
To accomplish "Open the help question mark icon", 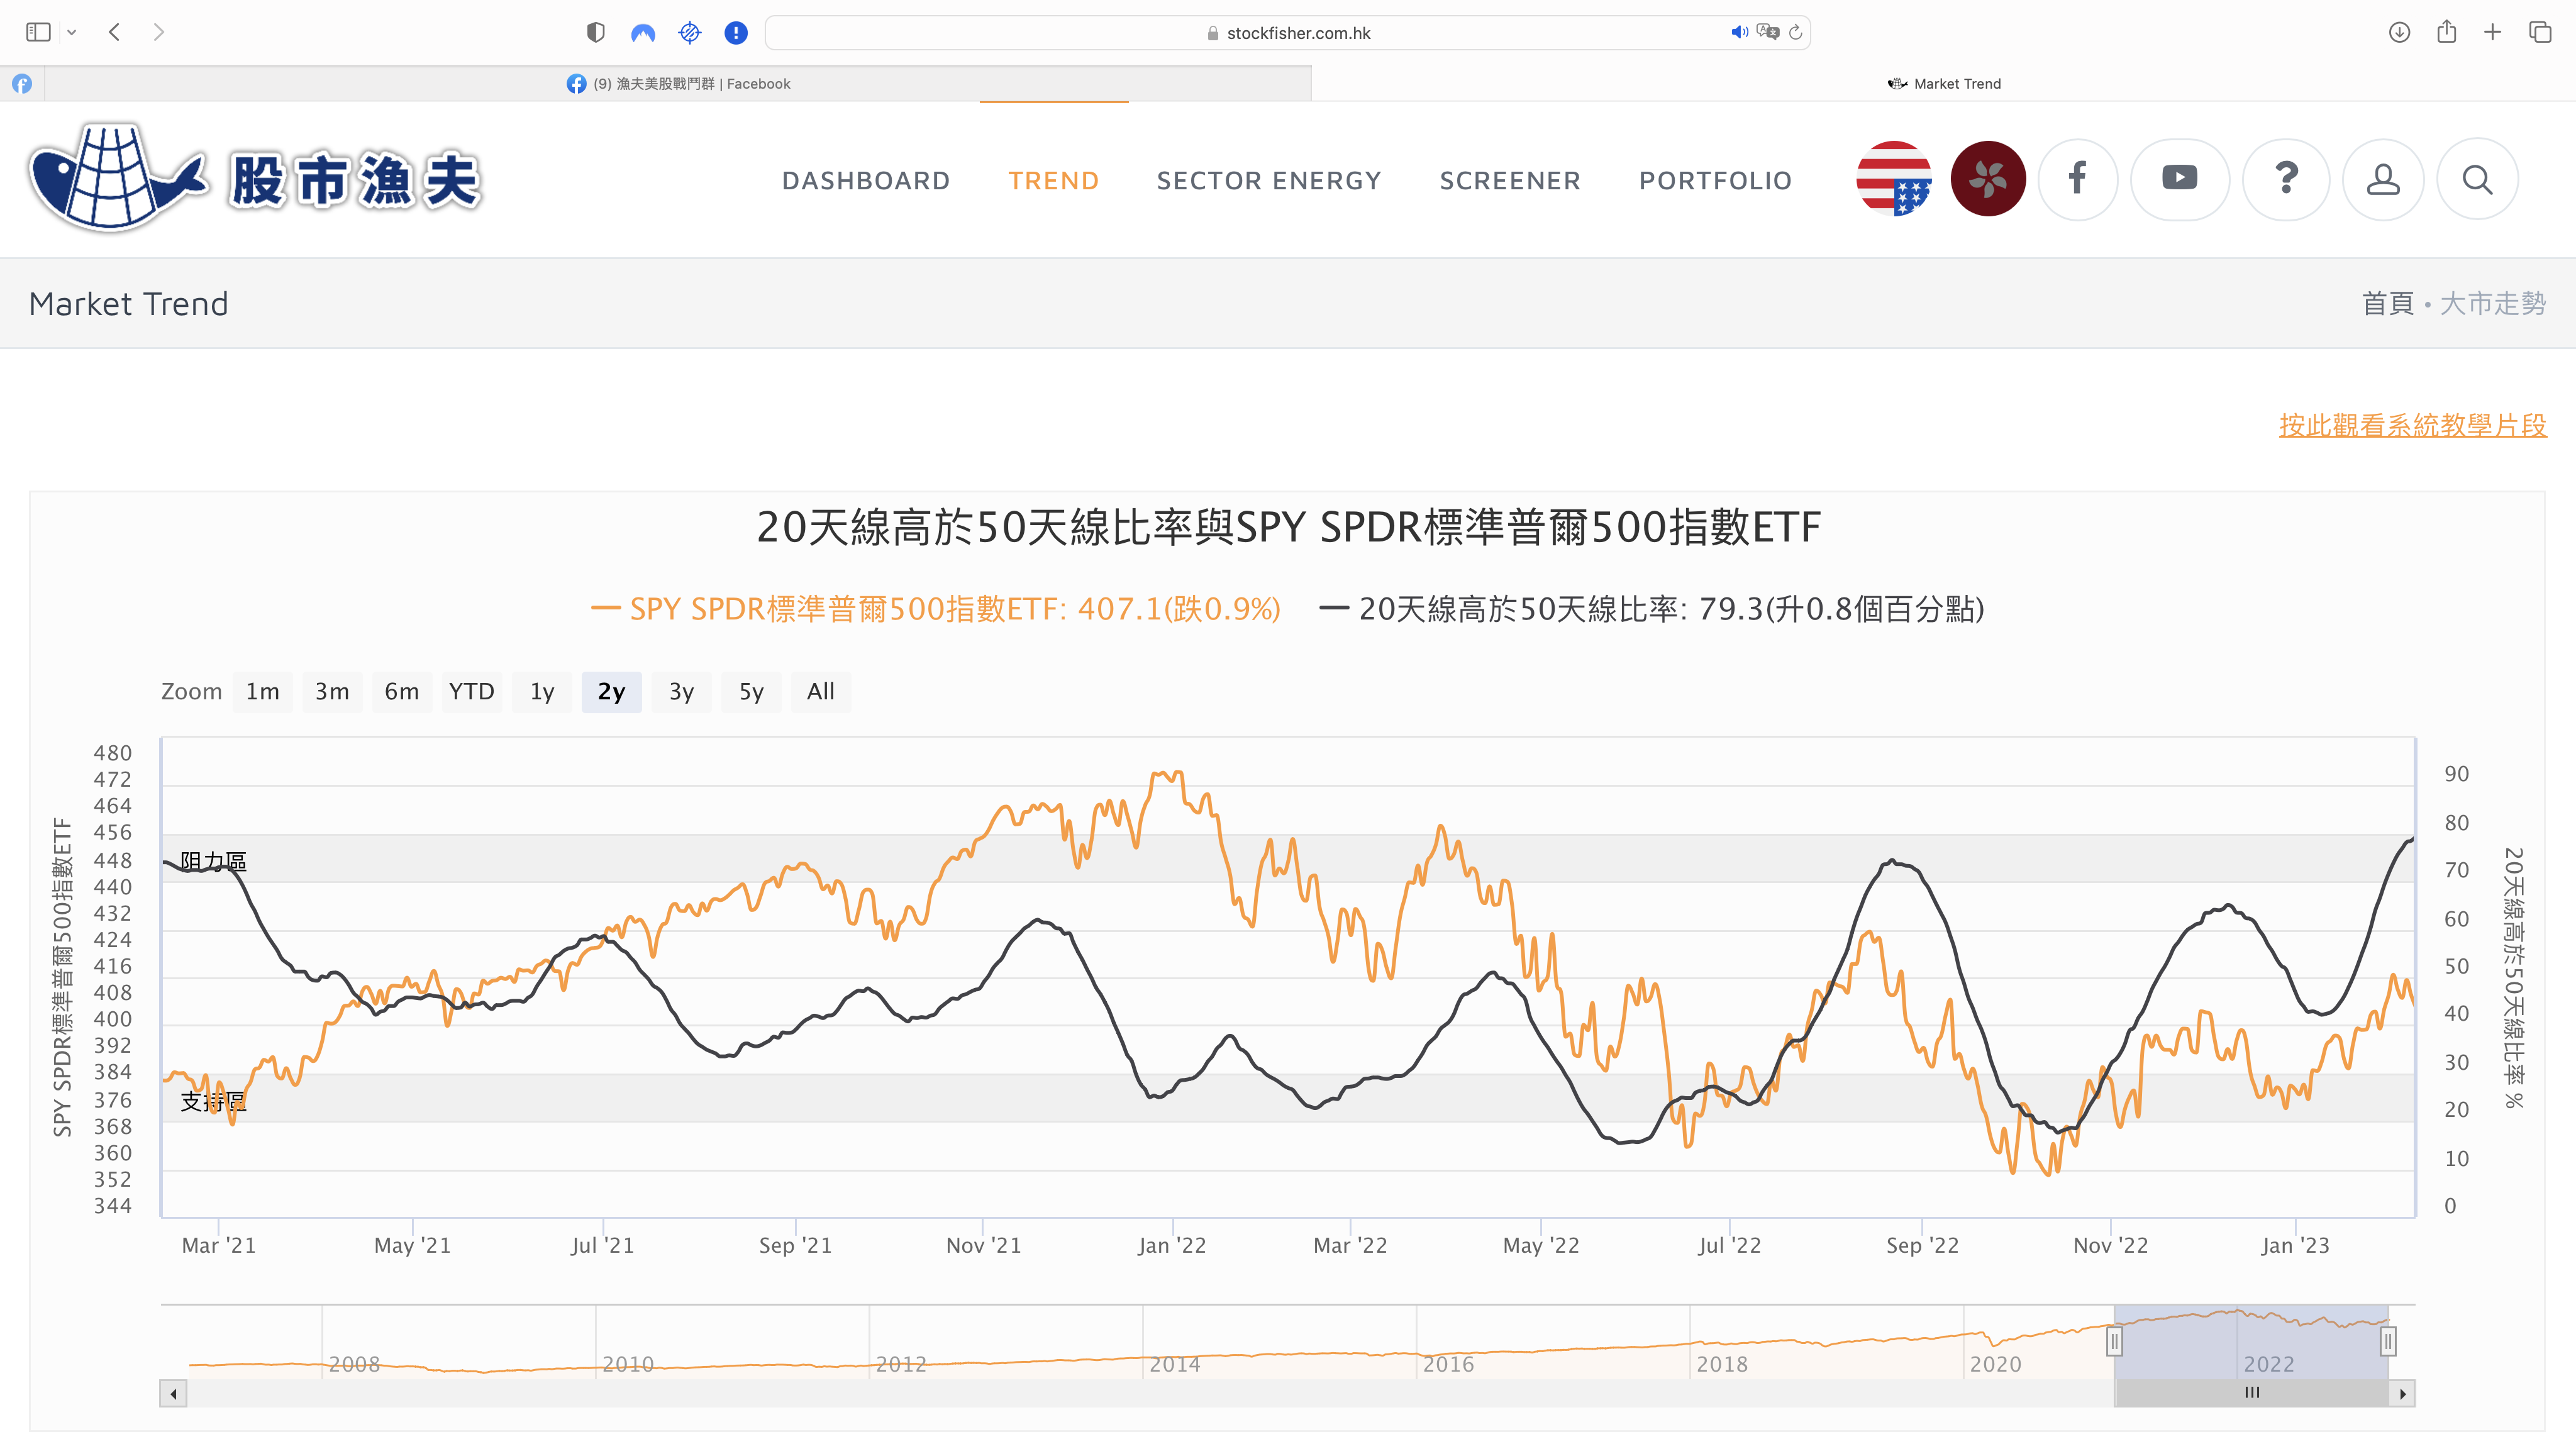I will pyautogui.click(x=2286, y=179).
